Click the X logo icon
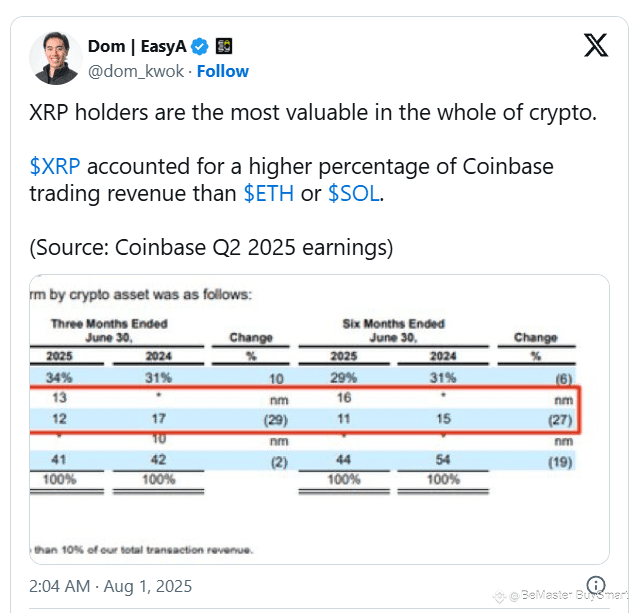The height and width of the screenshot is (613, 636). click(x=595, y=45)
